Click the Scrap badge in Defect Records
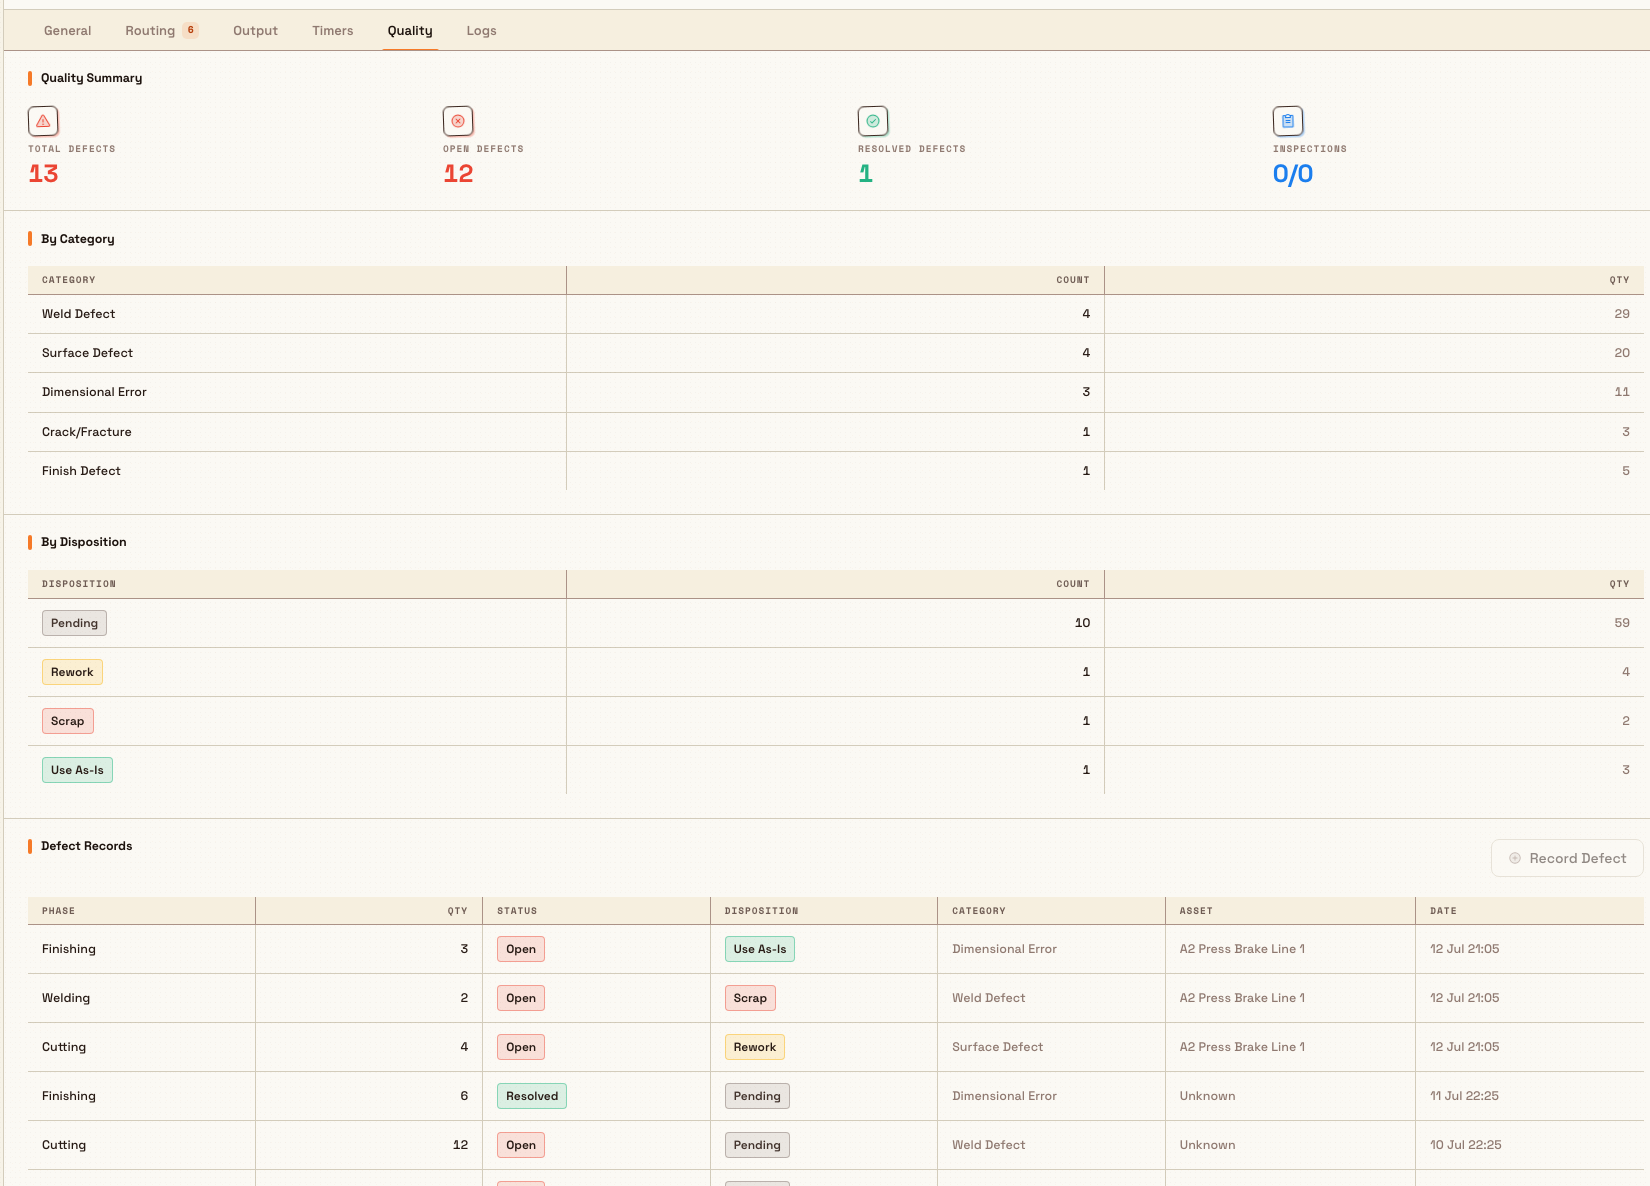The image size is (1650, 1186). click(750, 998)
